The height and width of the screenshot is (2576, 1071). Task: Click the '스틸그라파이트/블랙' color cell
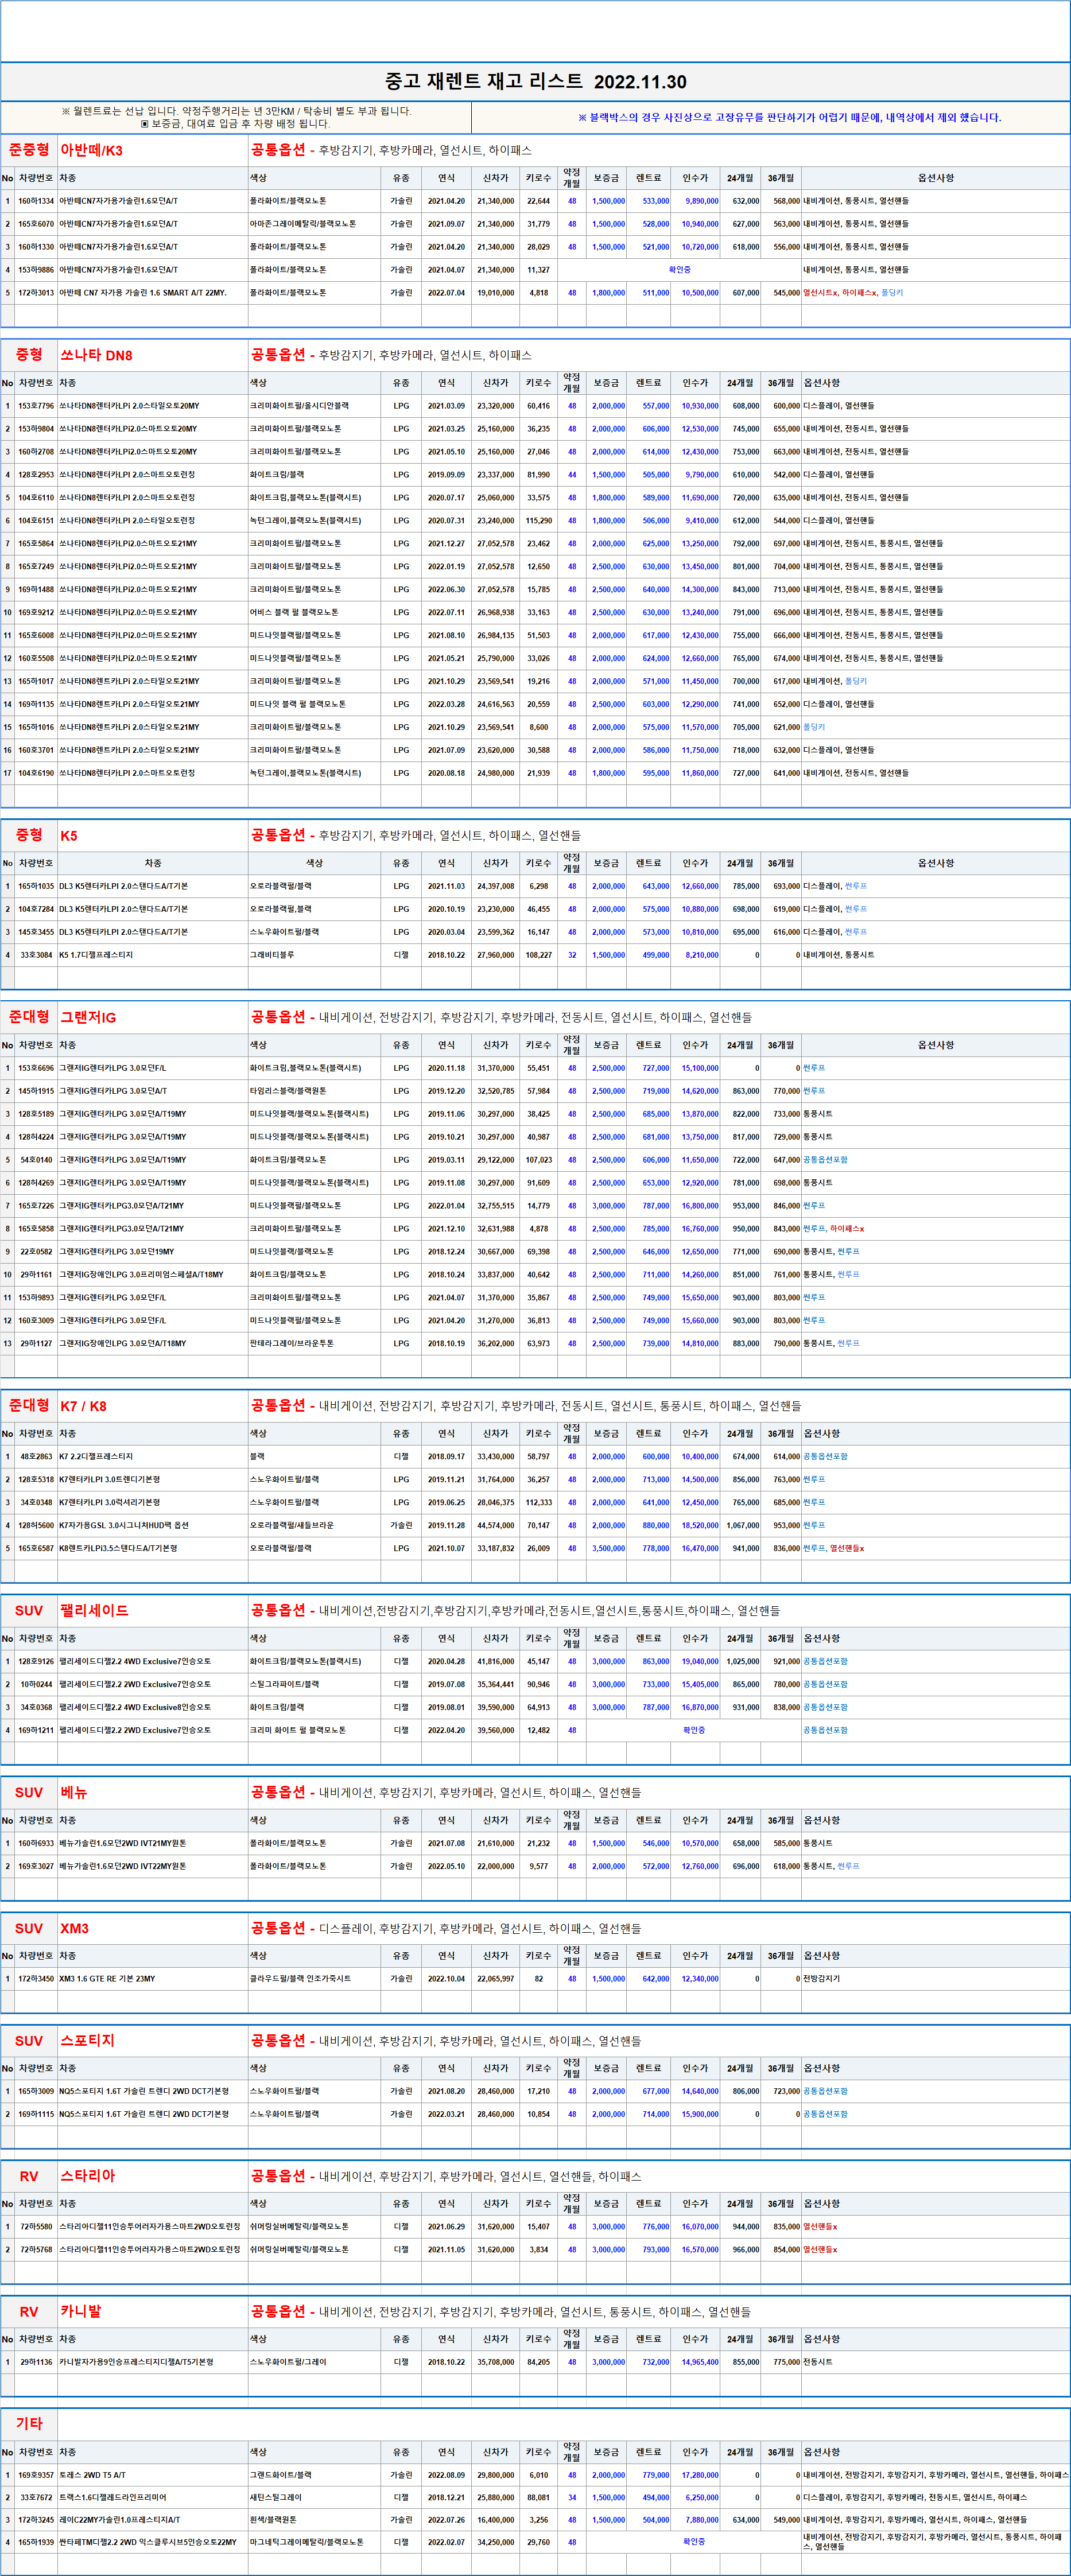[314, 1685]
